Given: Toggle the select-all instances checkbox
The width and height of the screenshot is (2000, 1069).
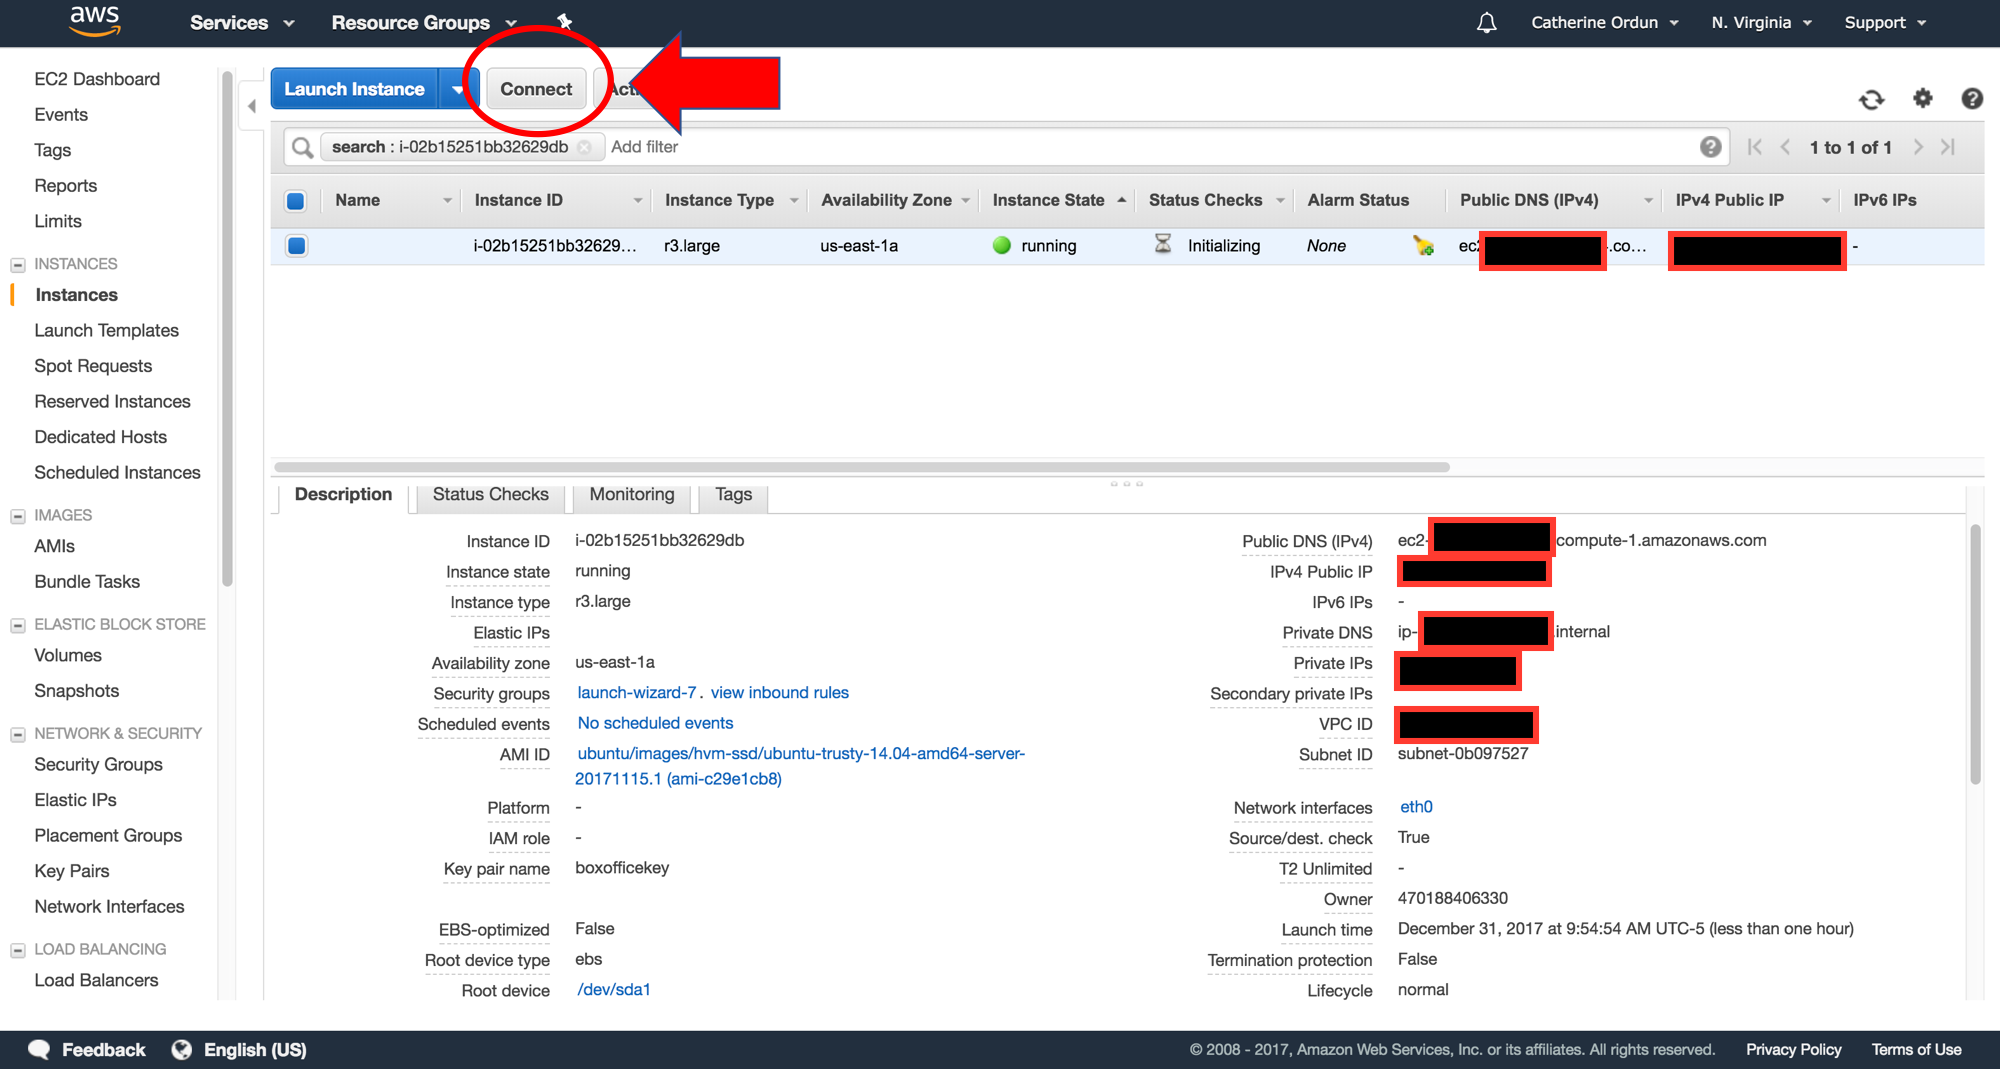Looking at the screenshot, I should [296, 201].
